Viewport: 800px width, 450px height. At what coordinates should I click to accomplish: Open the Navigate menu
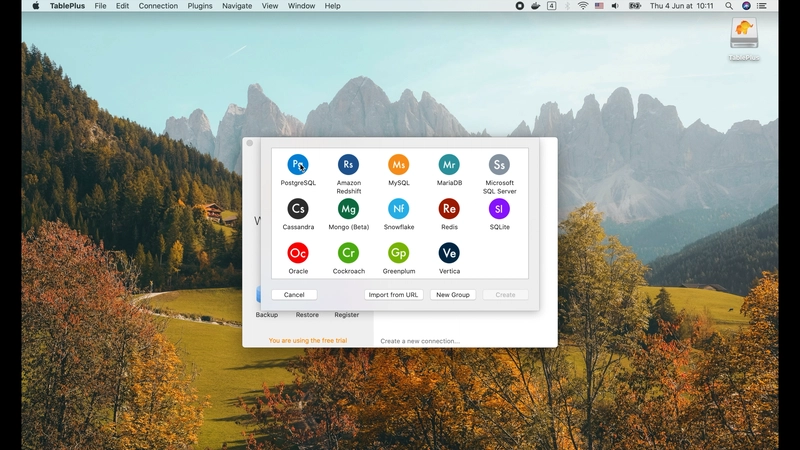[x=237, y=6]
